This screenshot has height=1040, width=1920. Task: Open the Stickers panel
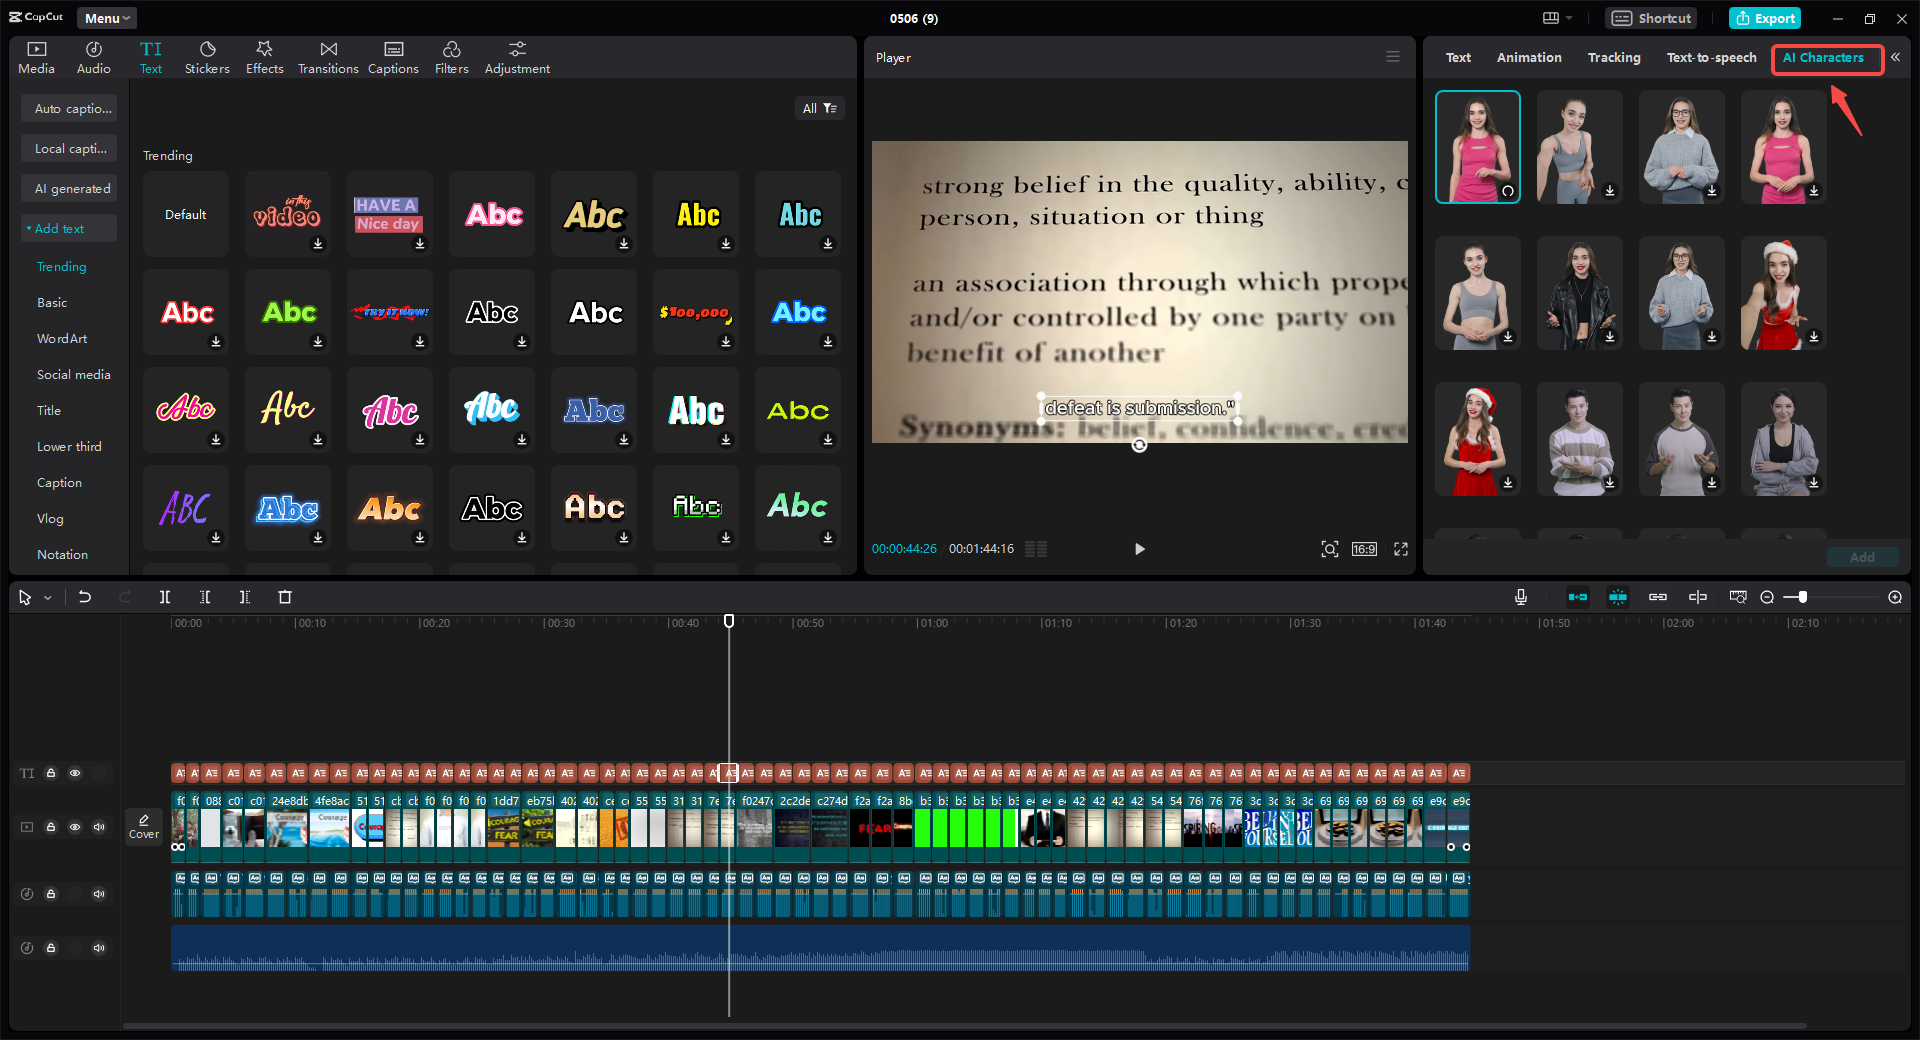coord(207,57)
